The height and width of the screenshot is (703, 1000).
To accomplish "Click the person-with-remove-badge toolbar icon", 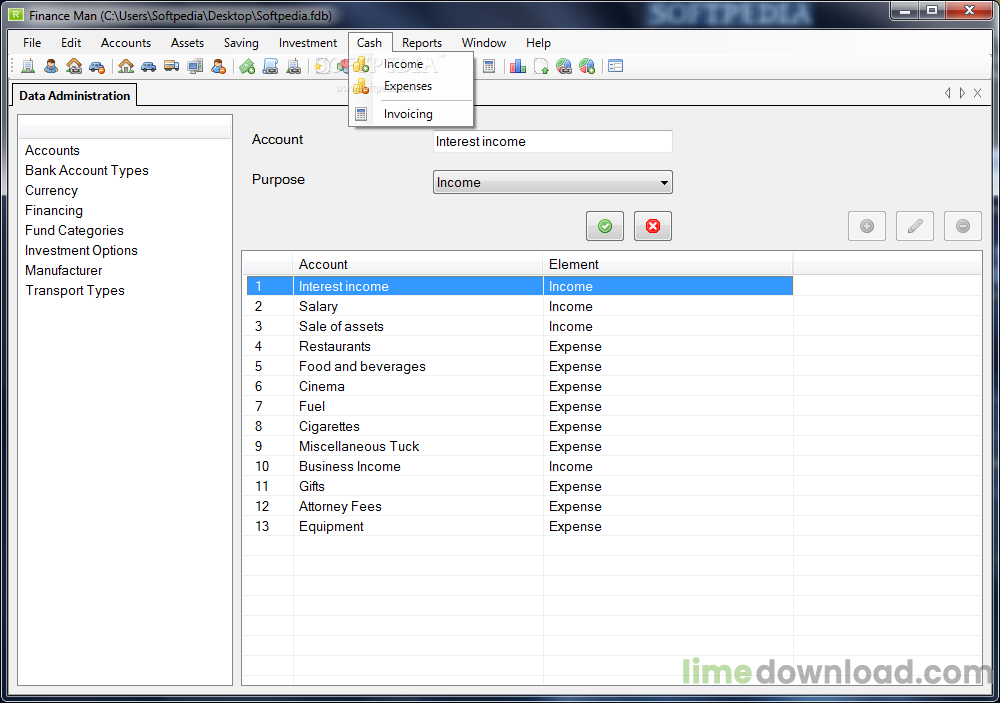I will 219,66.
